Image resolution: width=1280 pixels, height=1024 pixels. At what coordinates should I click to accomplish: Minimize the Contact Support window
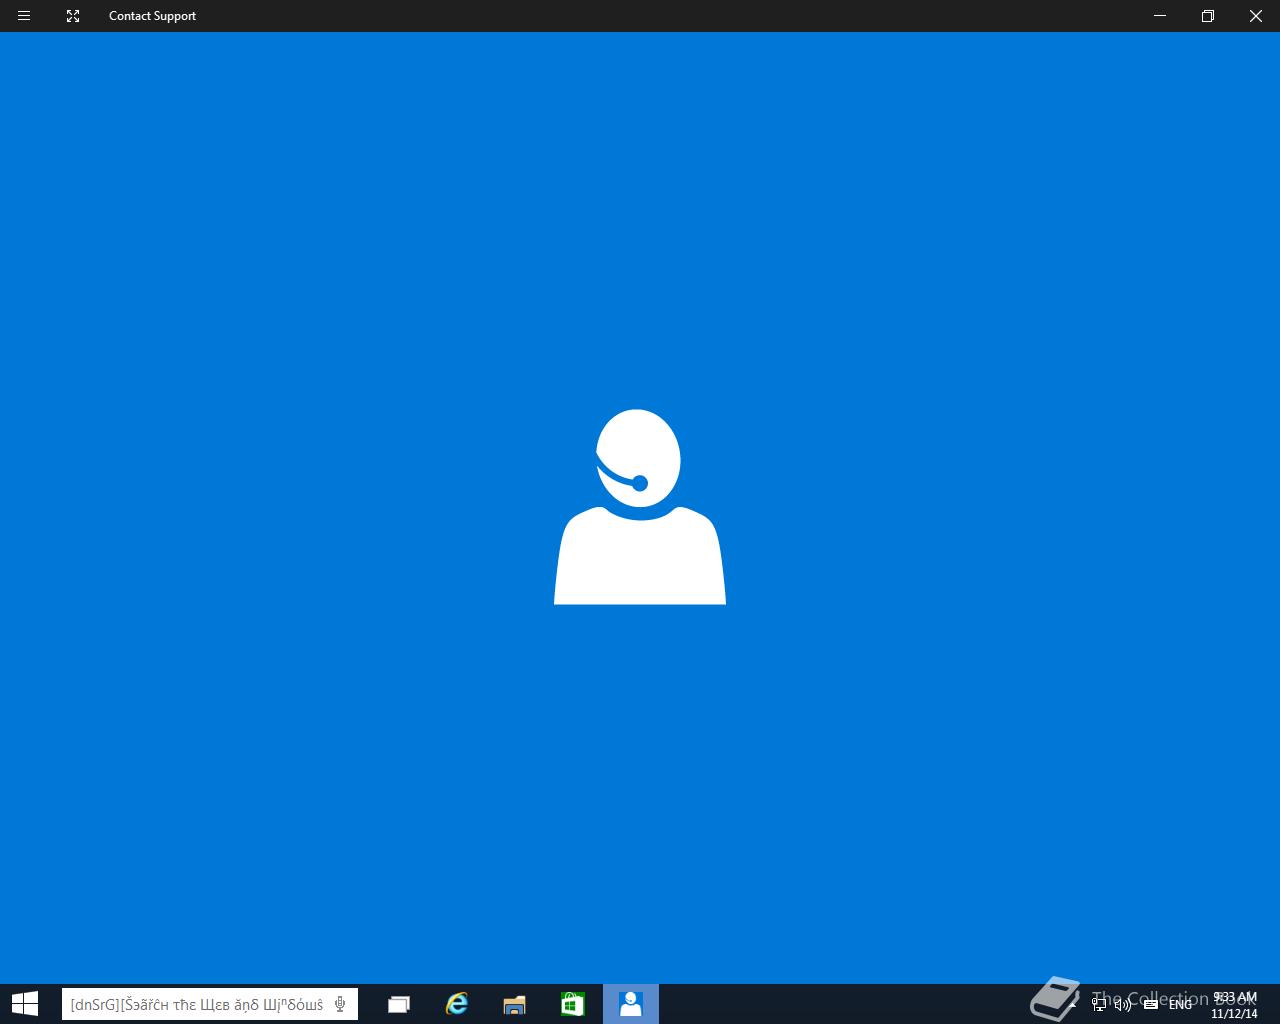point(1160,16)
